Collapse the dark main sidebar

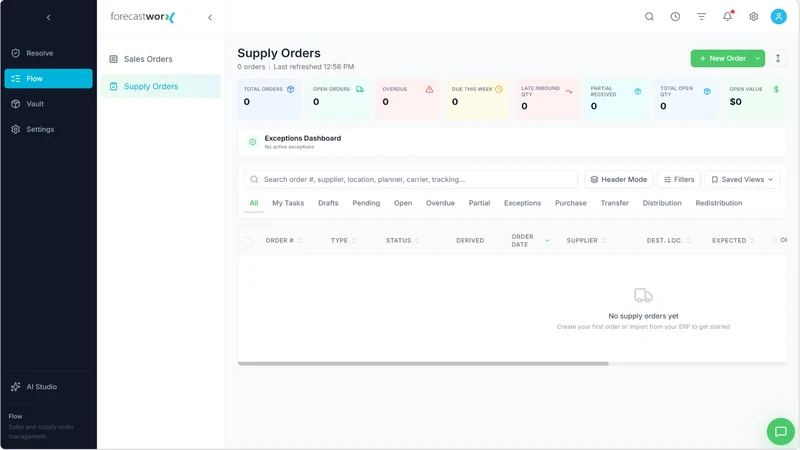click(48, 17)
